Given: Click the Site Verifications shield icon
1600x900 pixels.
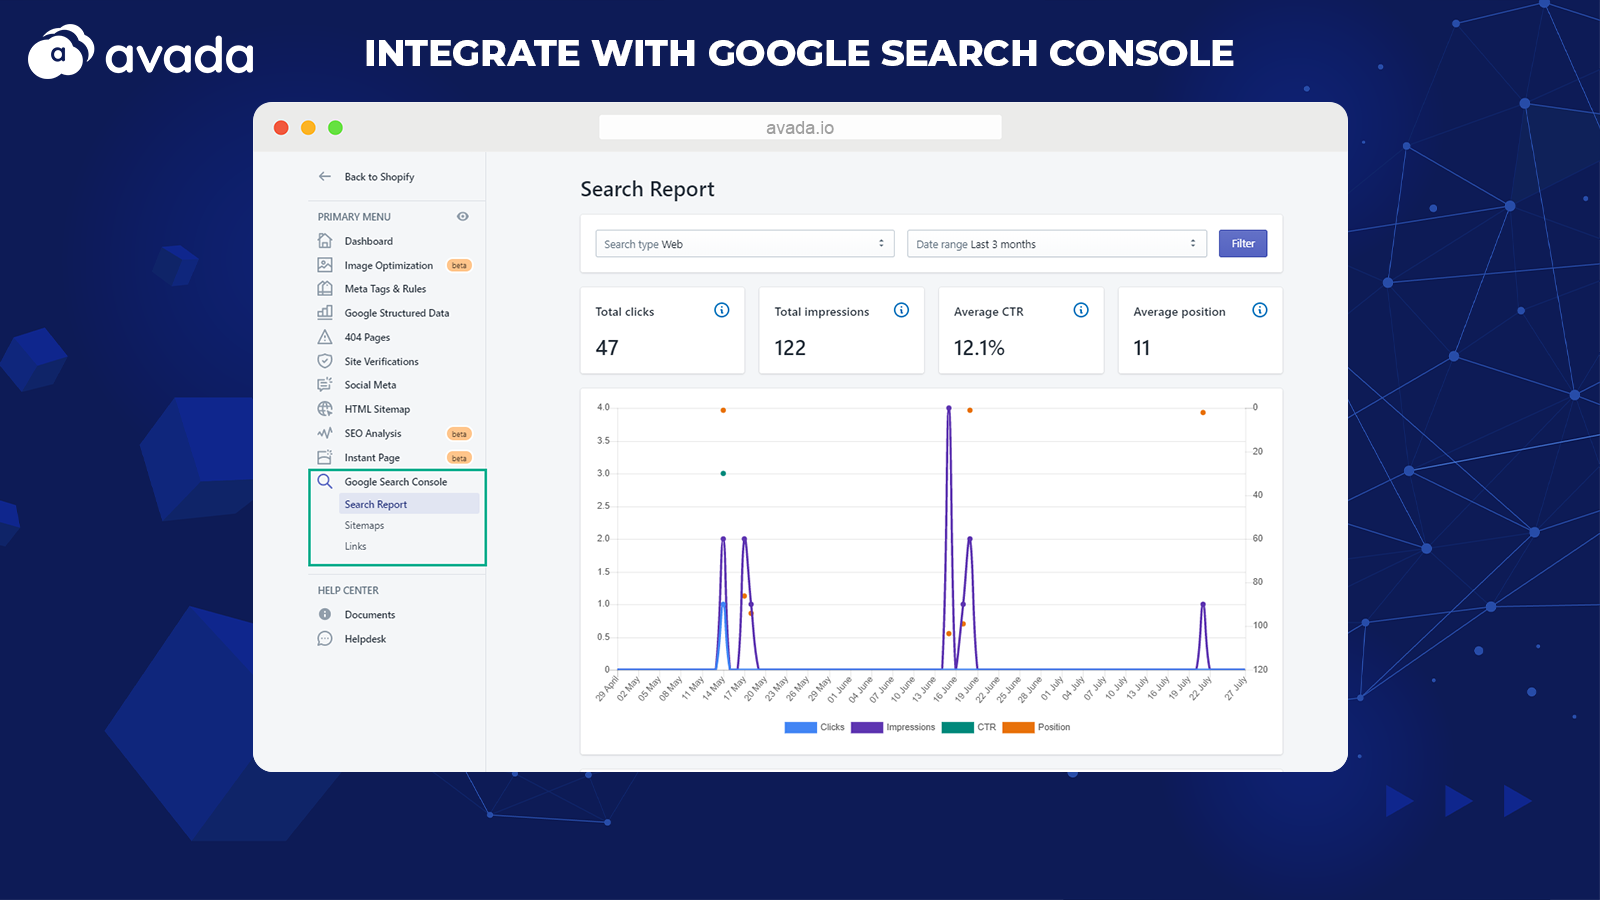Looking at the screenshot, I should click(x=325, y=361).
